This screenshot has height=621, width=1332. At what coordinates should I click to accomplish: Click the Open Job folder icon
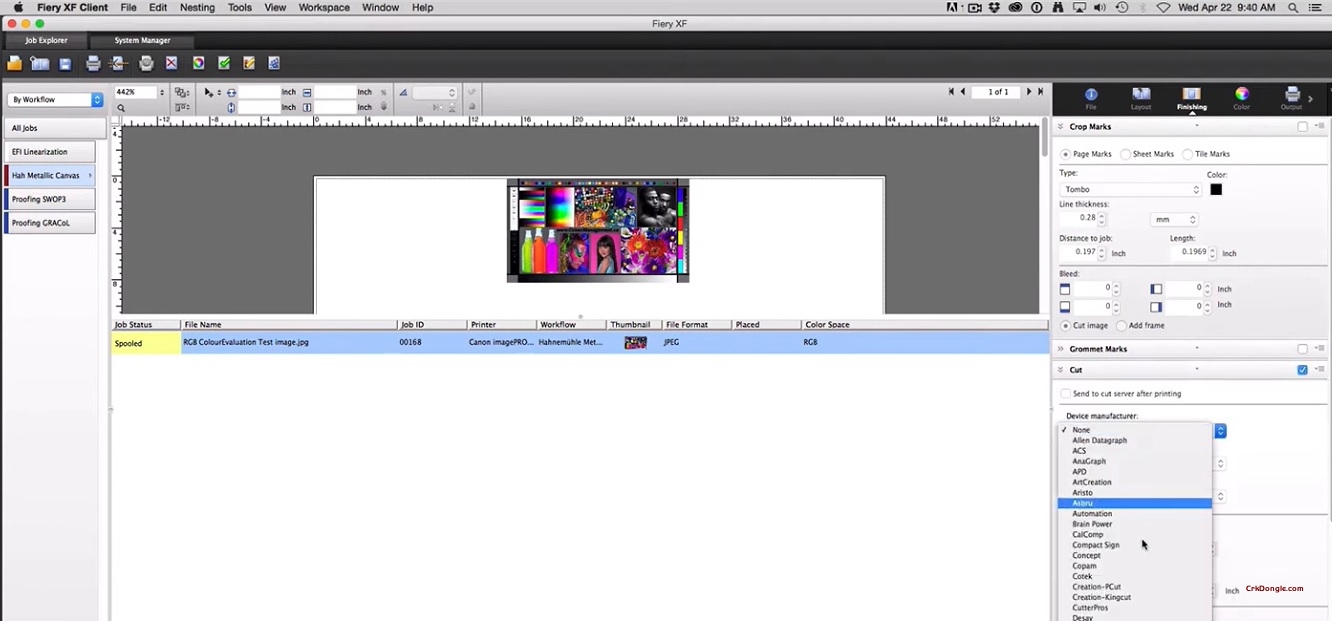14,63
